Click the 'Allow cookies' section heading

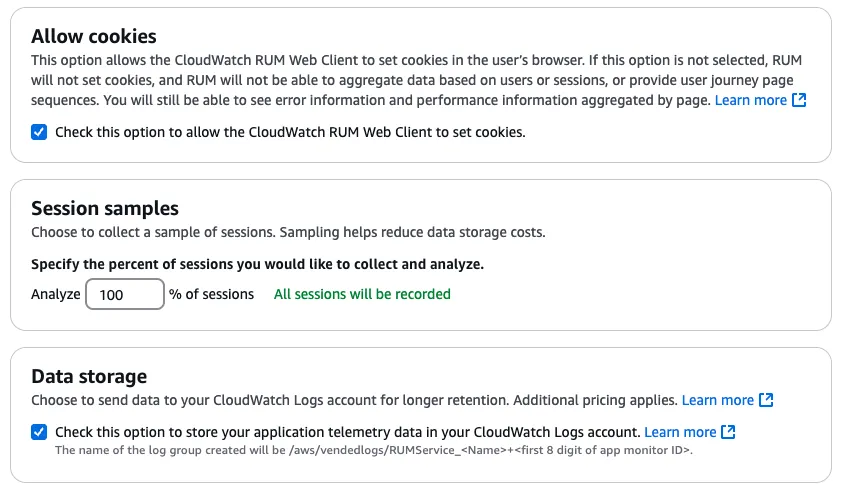click(x=94, y=36)
